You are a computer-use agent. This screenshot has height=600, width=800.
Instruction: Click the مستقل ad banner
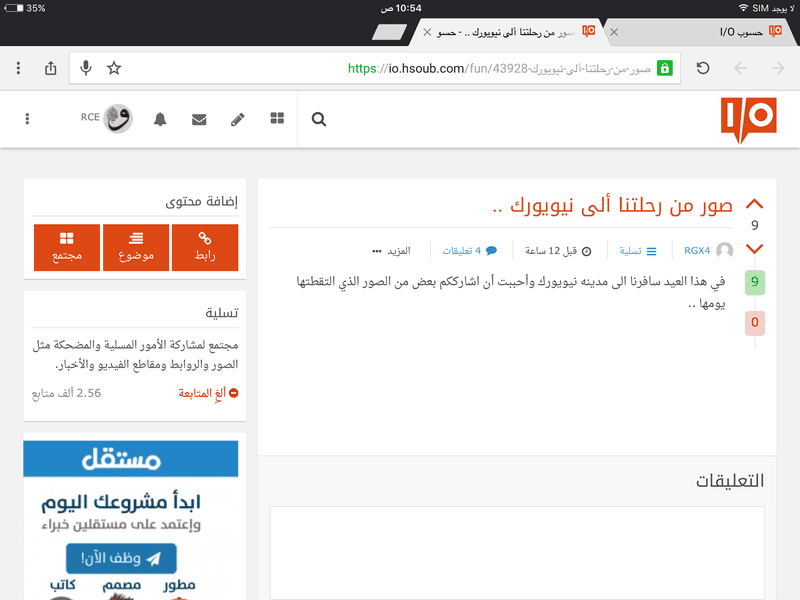coord(131,459)
